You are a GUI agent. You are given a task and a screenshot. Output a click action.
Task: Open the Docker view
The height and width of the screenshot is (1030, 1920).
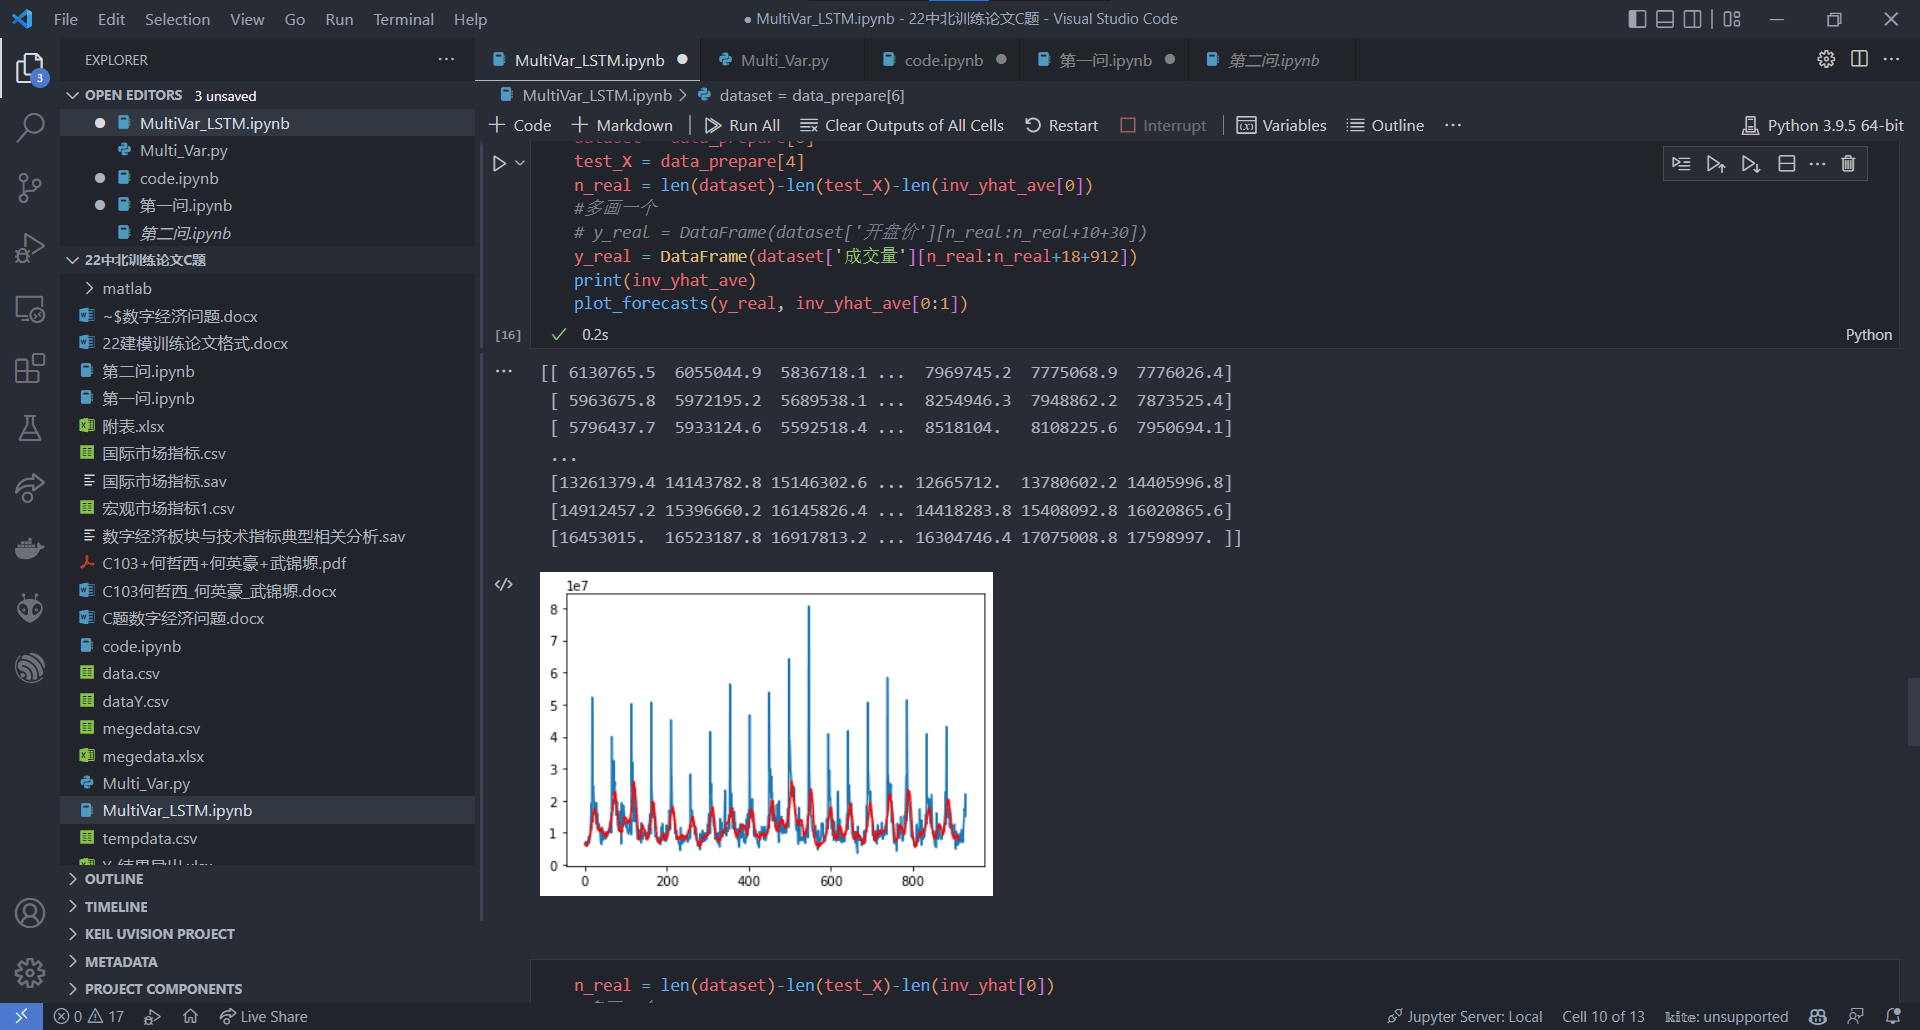pyautogui.click(x=30, y=548)
